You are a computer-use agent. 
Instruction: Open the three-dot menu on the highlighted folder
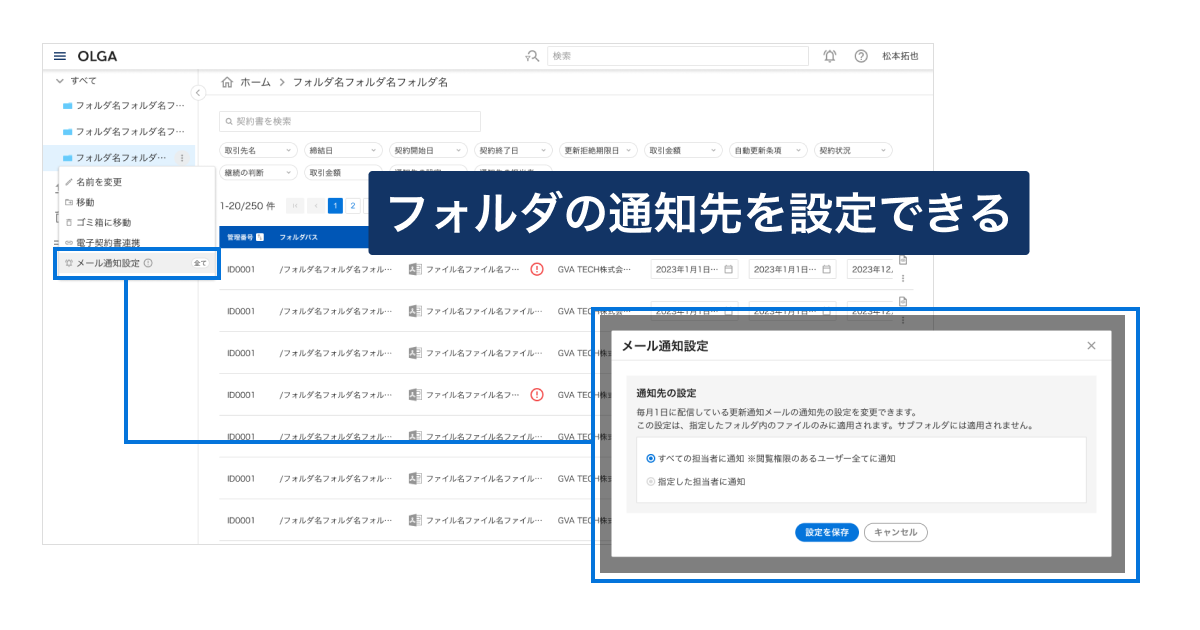pyautogui.click(x=182, y=158)
